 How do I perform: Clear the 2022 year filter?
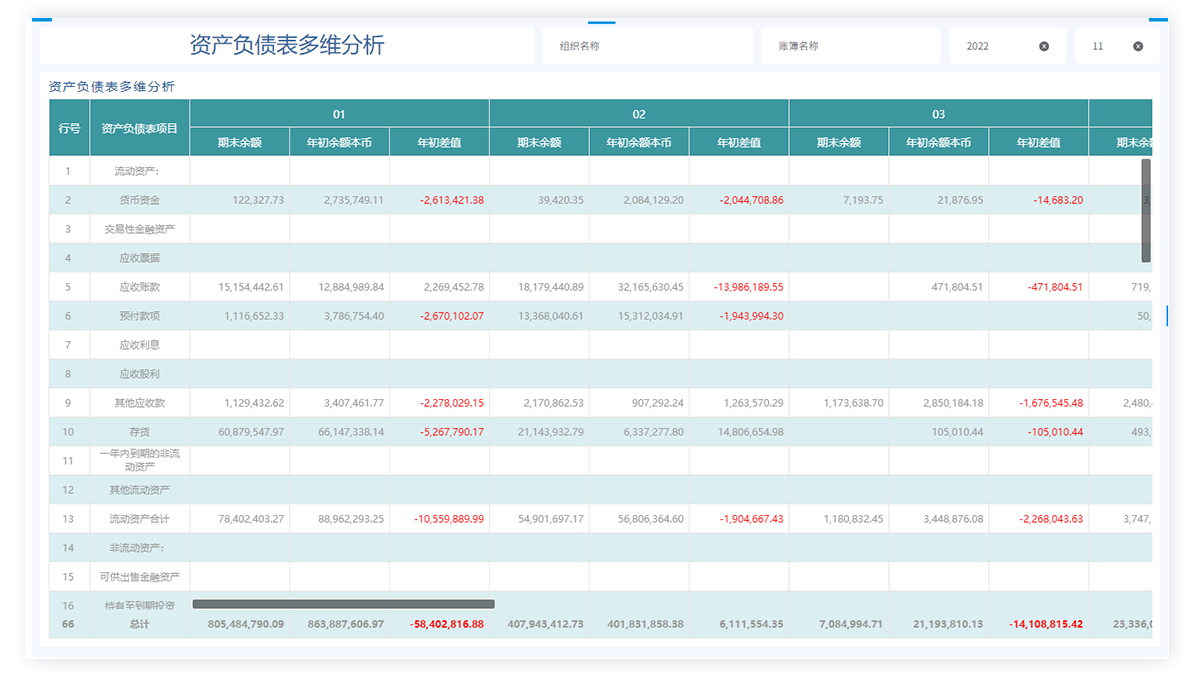click(x=1044, y=46)
